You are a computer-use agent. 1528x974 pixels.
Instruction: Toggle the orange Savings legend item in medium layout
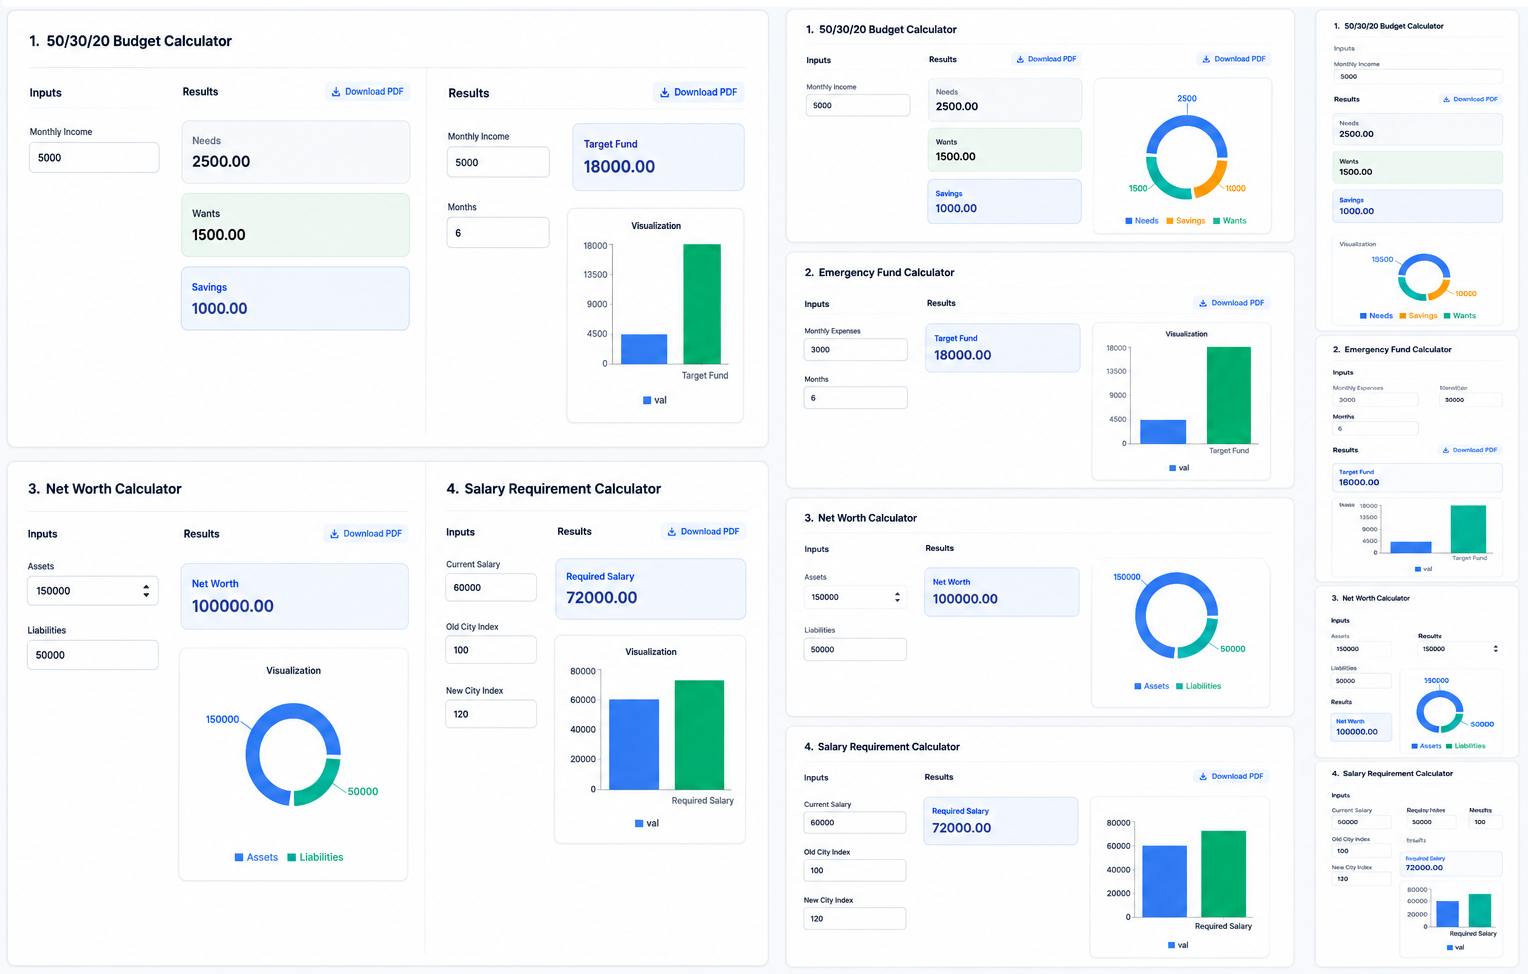pyautogui.click(x=1186, y=221)
